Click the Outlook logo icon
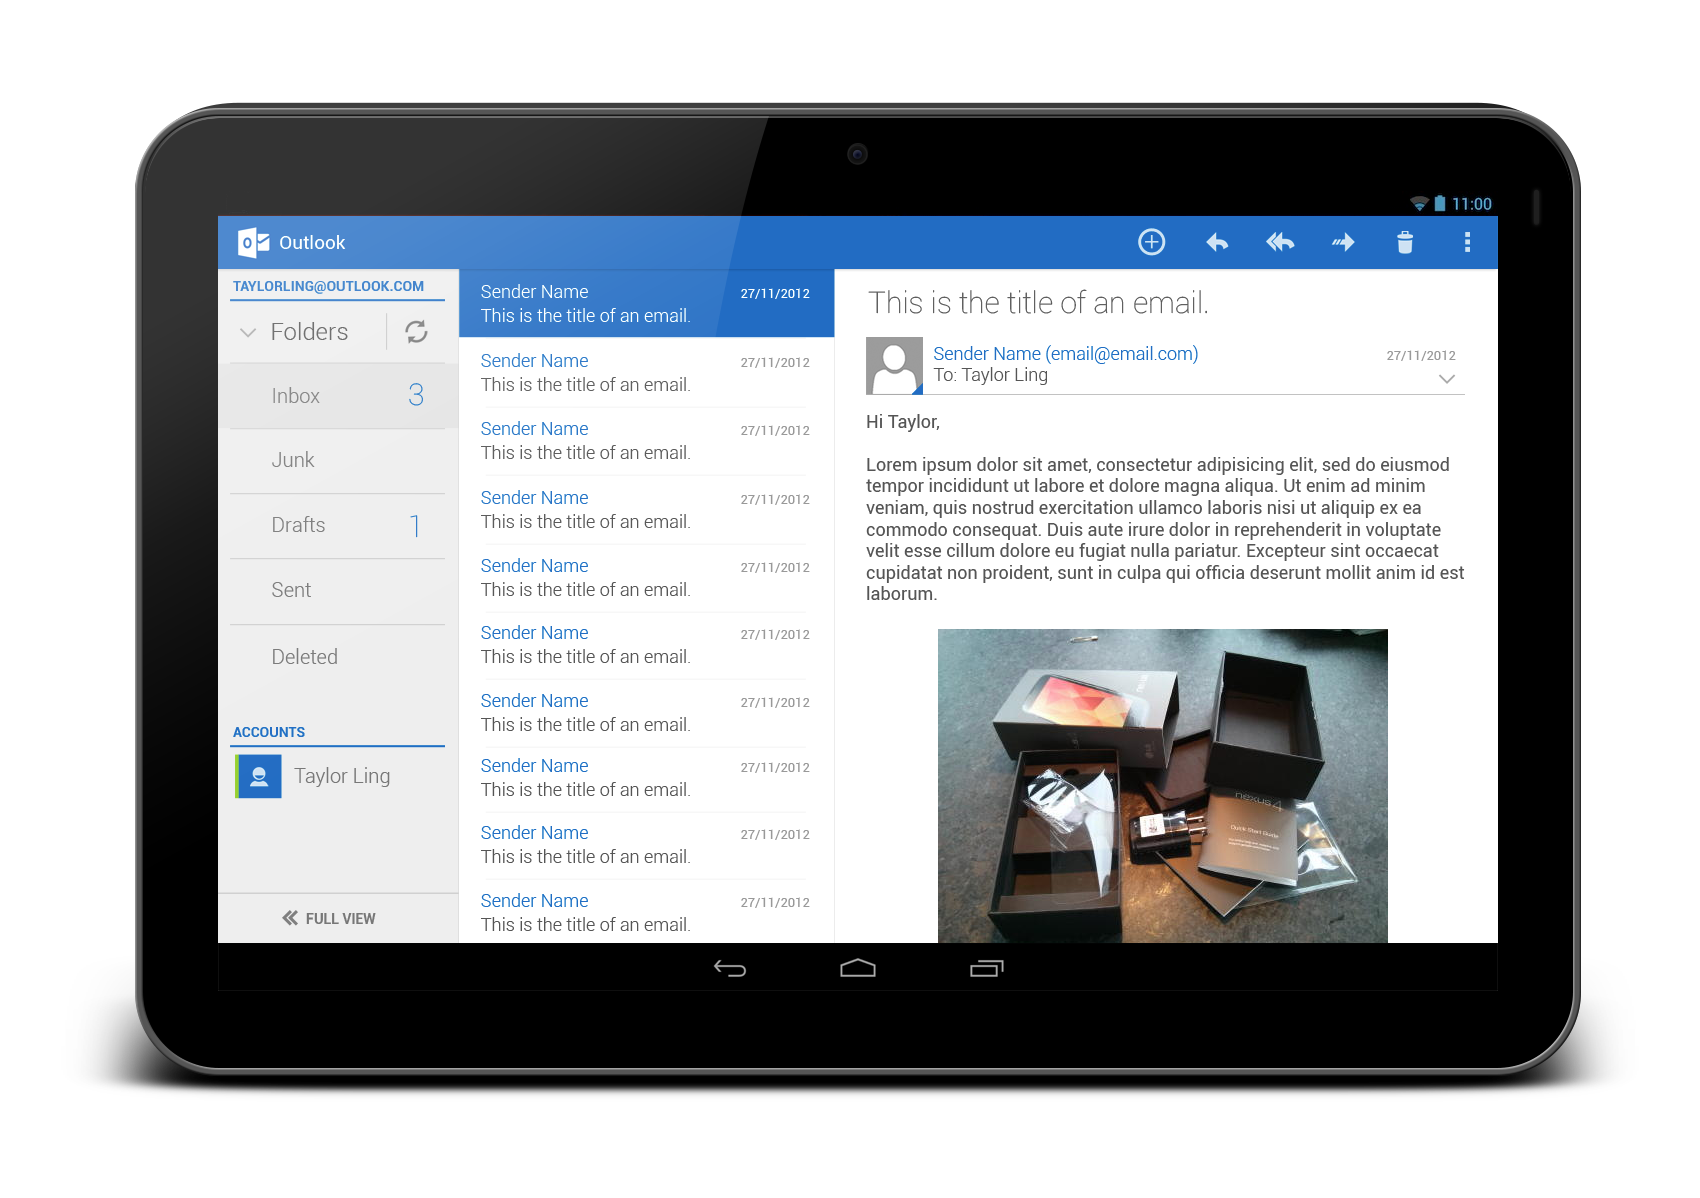The image size is (1700, 1198). 253,242
